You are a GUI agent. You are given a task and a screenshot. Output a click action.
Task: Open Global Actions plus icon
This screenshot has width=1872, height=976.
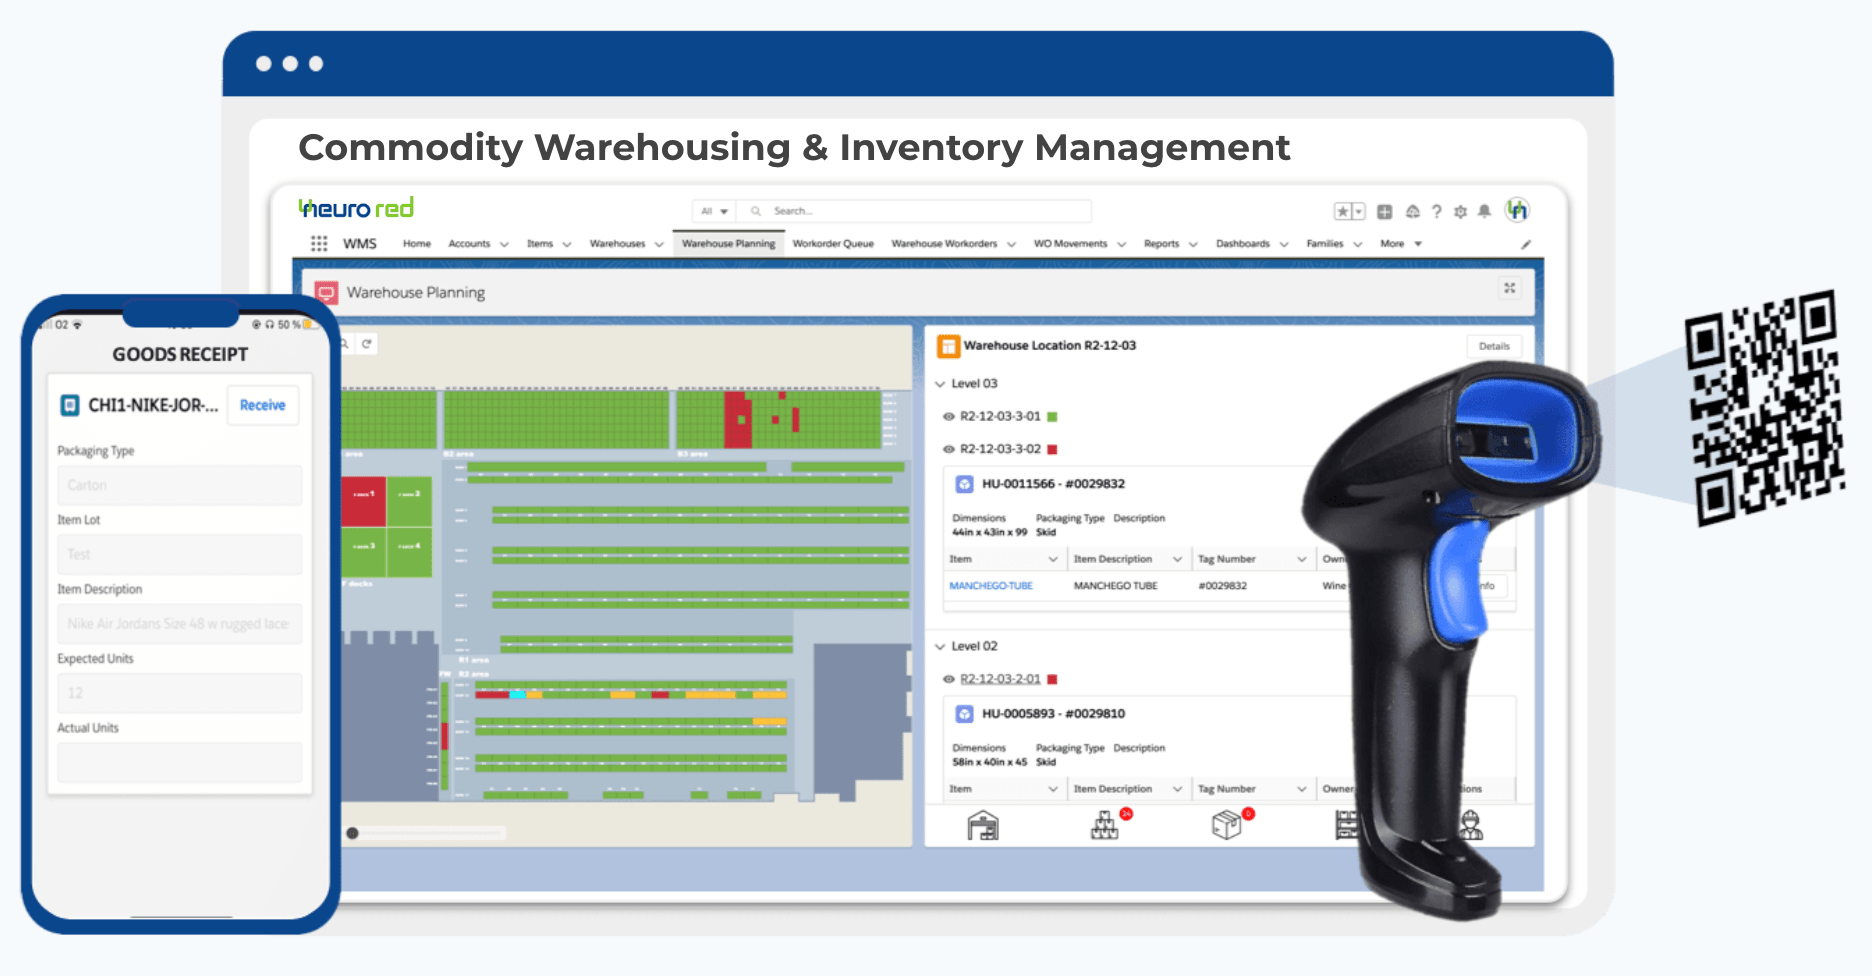(1385, 211)
